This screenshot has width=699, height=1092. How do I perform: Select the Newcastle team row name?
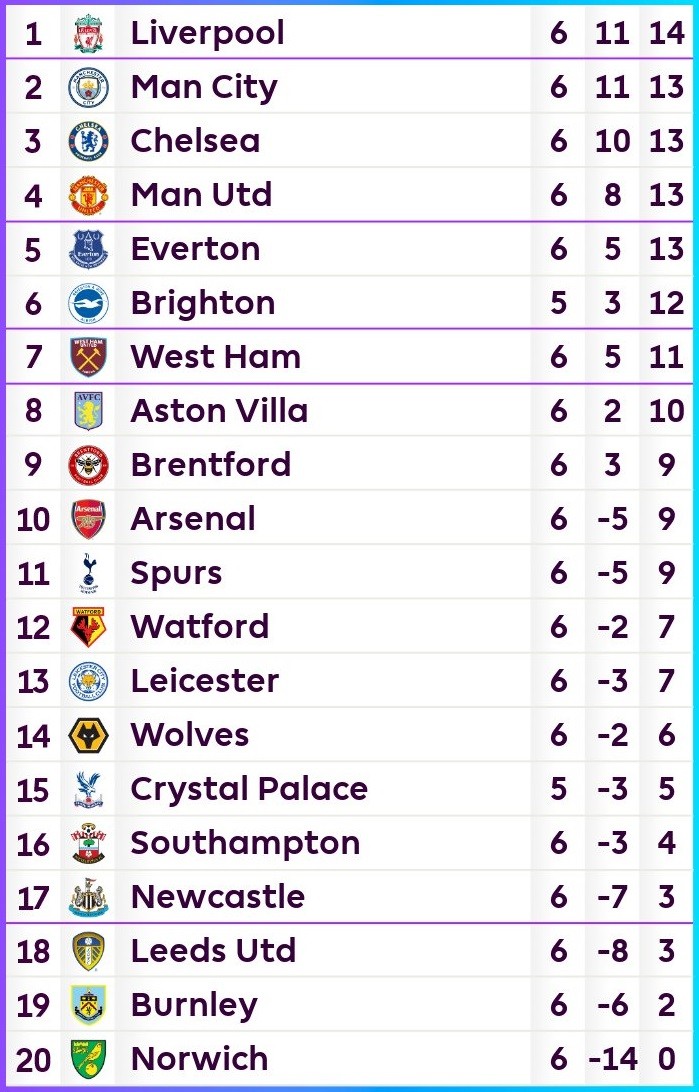pyautogui.click(x=218, y=896)
